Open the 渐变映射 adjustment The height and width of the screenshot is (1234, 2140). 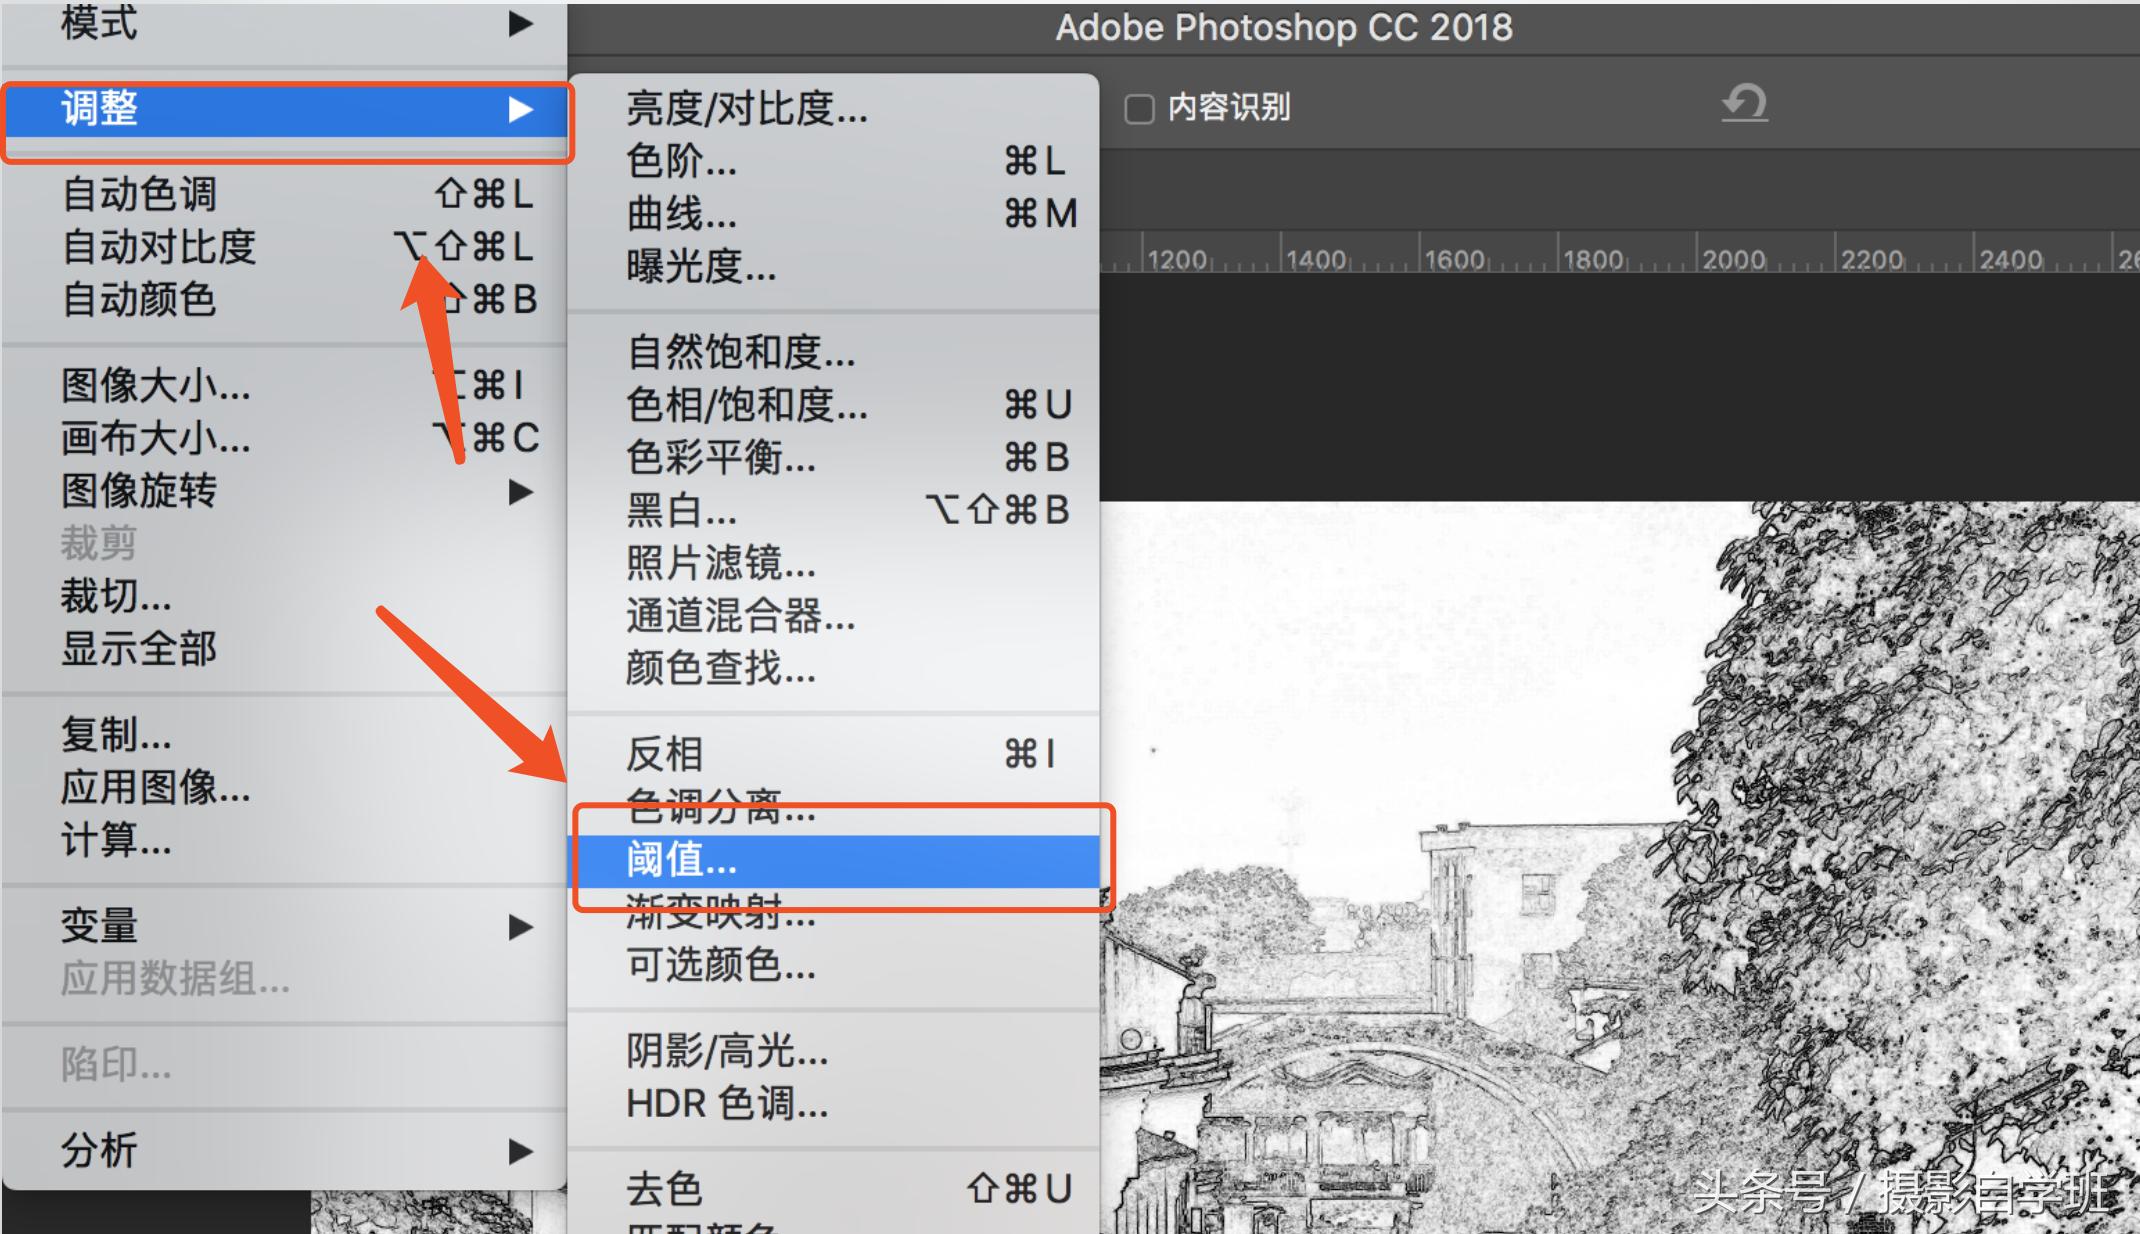[720, 915]
